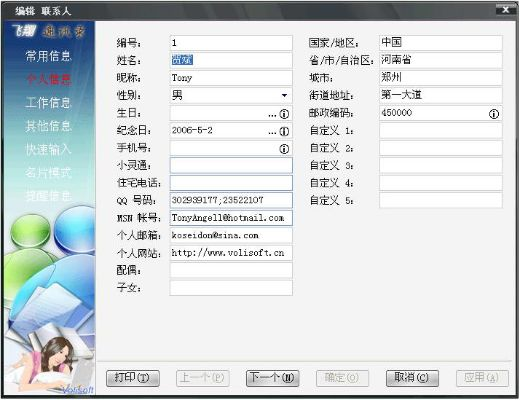Focus the 子女 input field
The height and width of the screenshot is (400, 520).
(x=231, y=288)
